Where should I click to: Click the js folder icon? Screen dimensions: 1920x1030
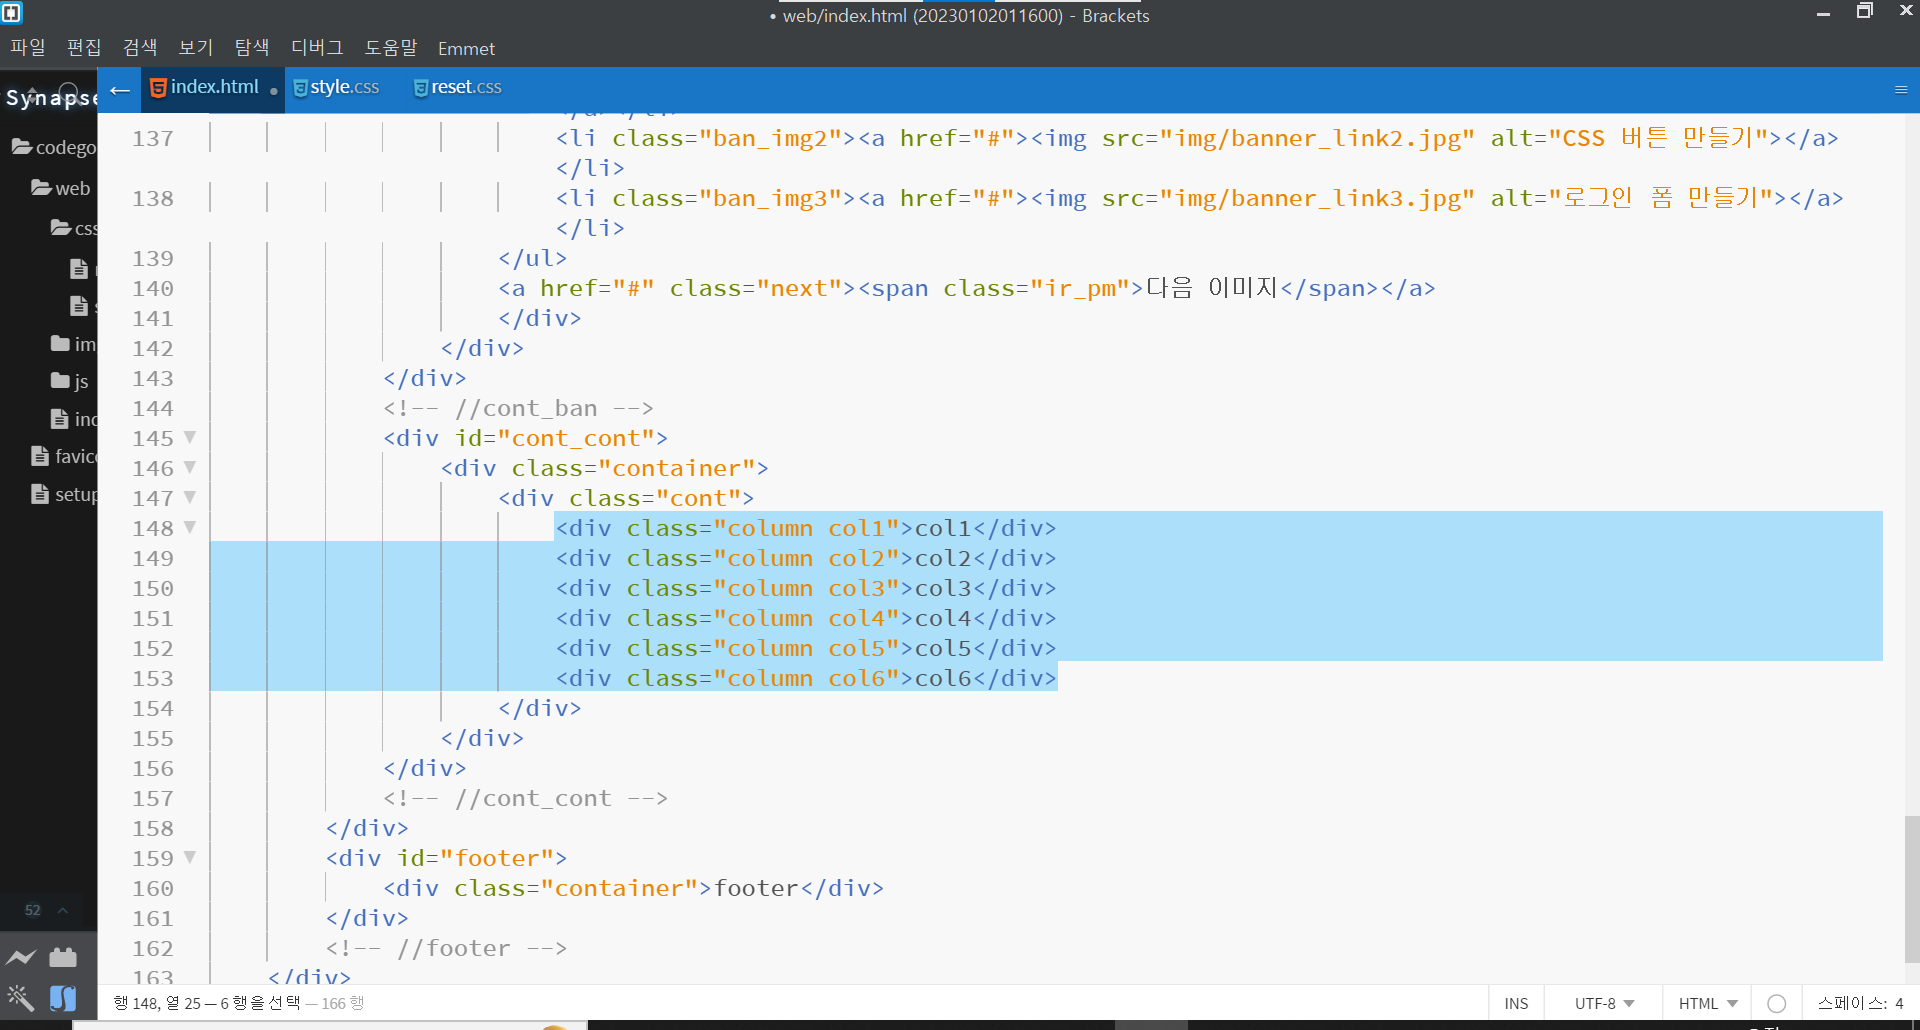61,381
